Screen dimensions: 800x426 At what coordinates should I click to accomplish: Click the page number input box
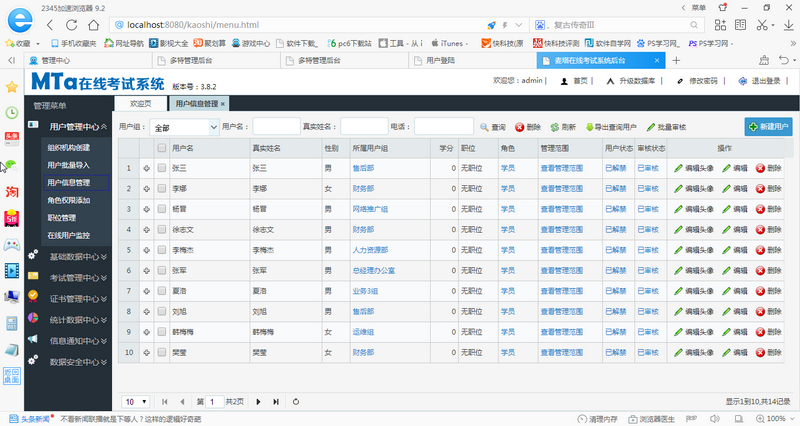pos(215,402)
